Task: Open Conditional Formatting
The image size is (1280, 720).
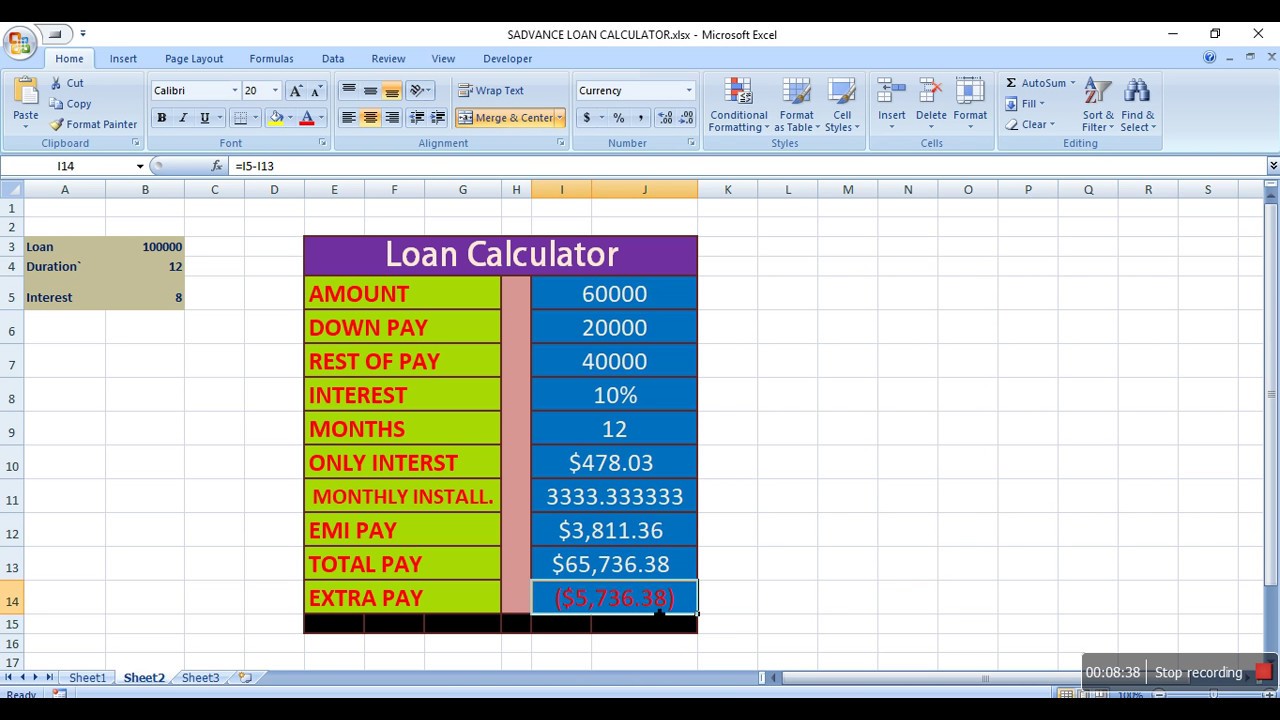Action: click(738, 105)
